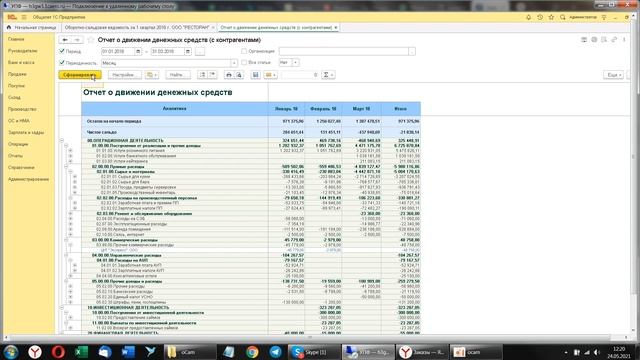Toggle the Все статьи checkbox

tap(244, 62)
